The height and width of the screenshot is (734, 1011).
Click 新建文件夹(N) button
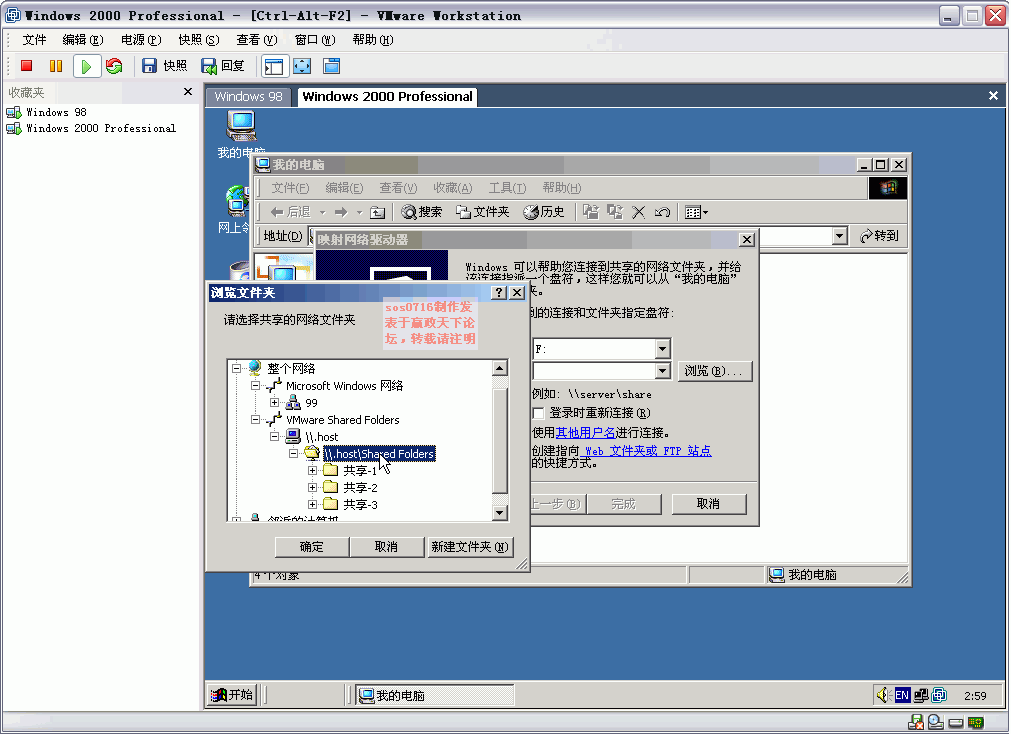[x=470, y=547]
